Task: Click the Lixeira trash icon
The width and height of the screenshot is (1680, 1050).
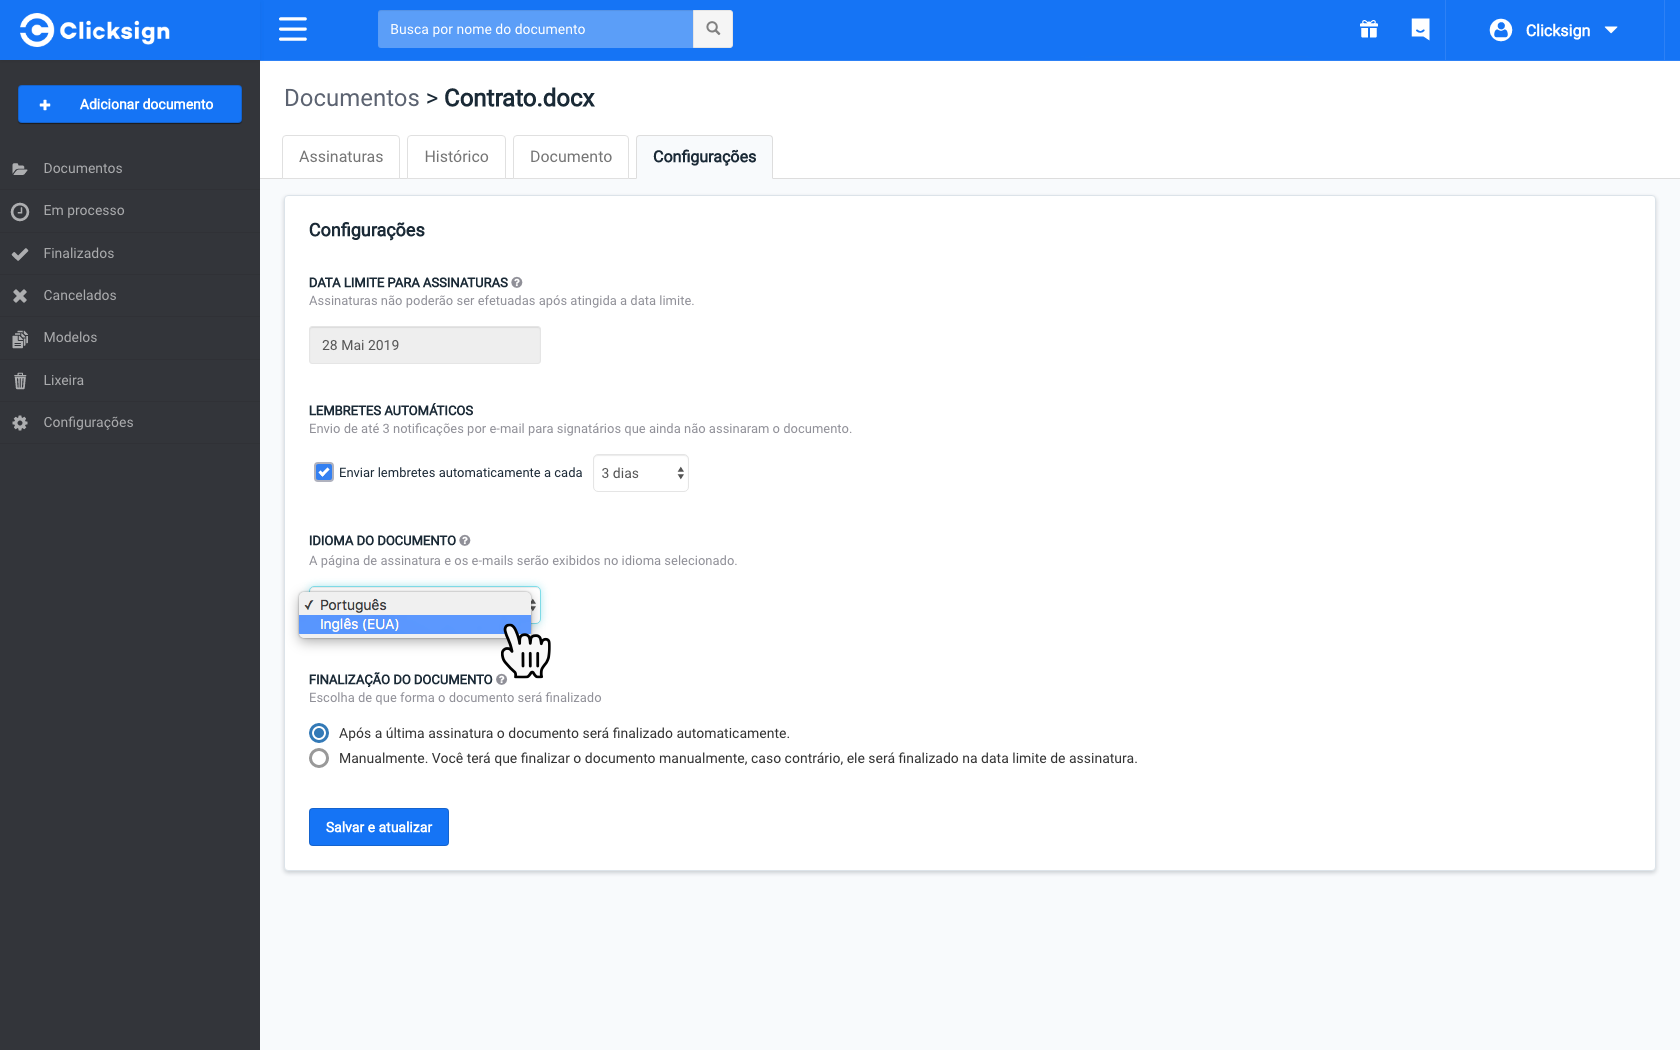Action: pos(20,381)
